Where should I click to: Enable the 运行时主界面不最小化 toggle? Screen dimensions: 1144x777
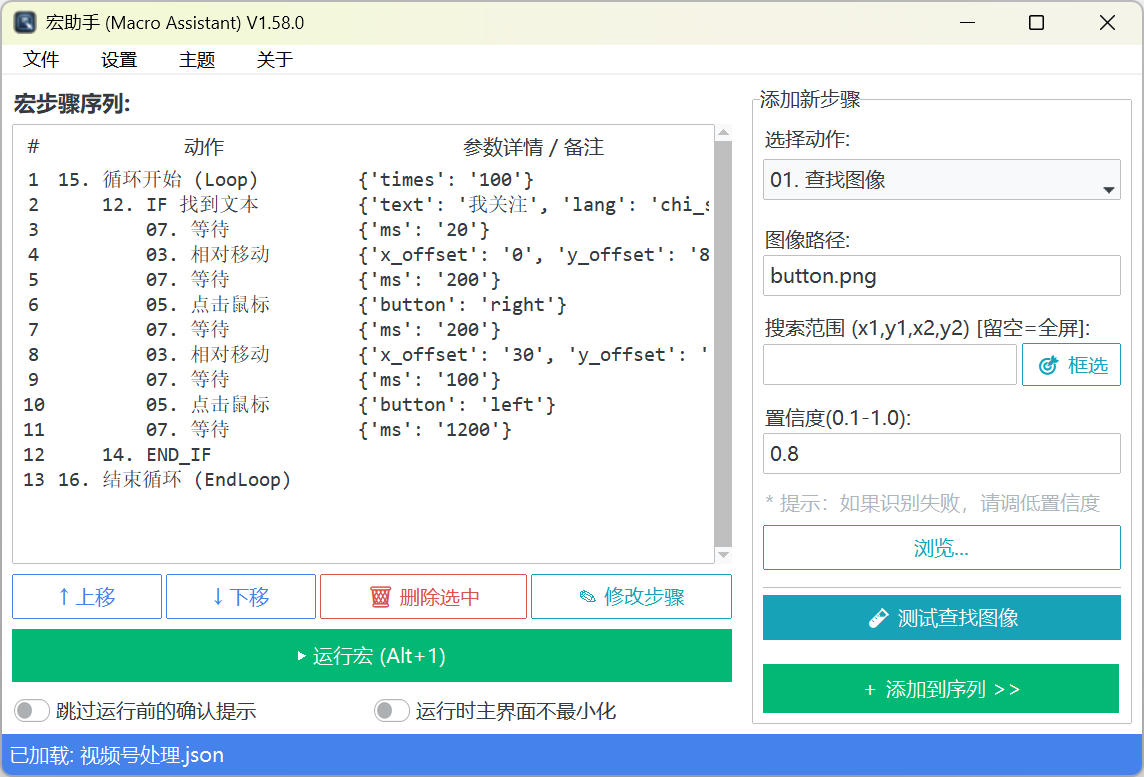point(391,710)
